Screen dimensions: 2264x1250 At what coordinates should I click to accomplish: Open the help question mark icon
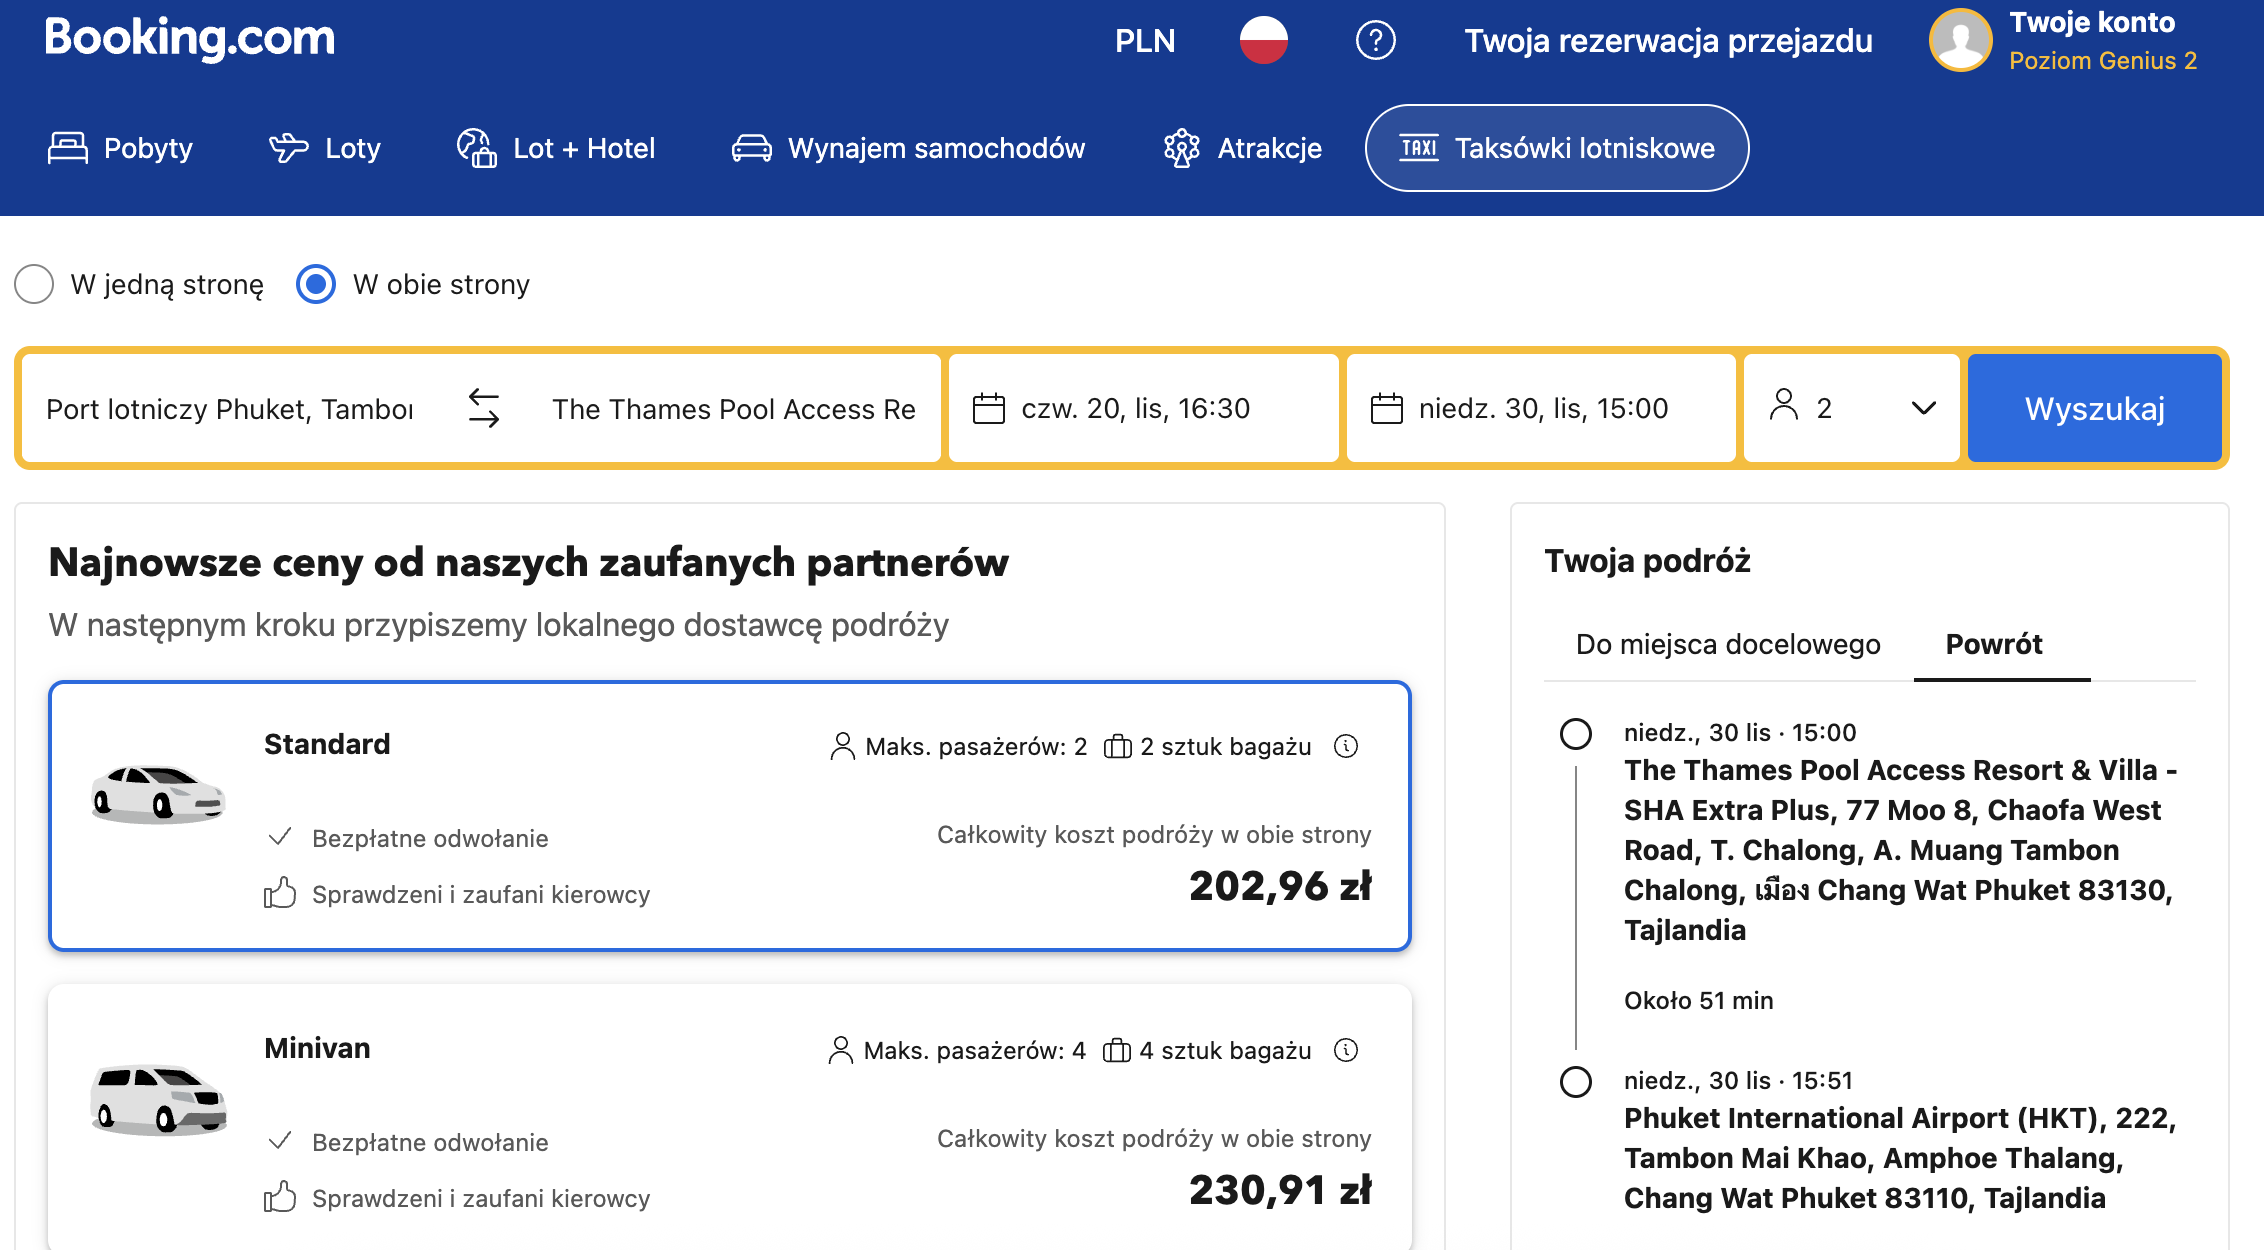click(x=1375, y=41)
